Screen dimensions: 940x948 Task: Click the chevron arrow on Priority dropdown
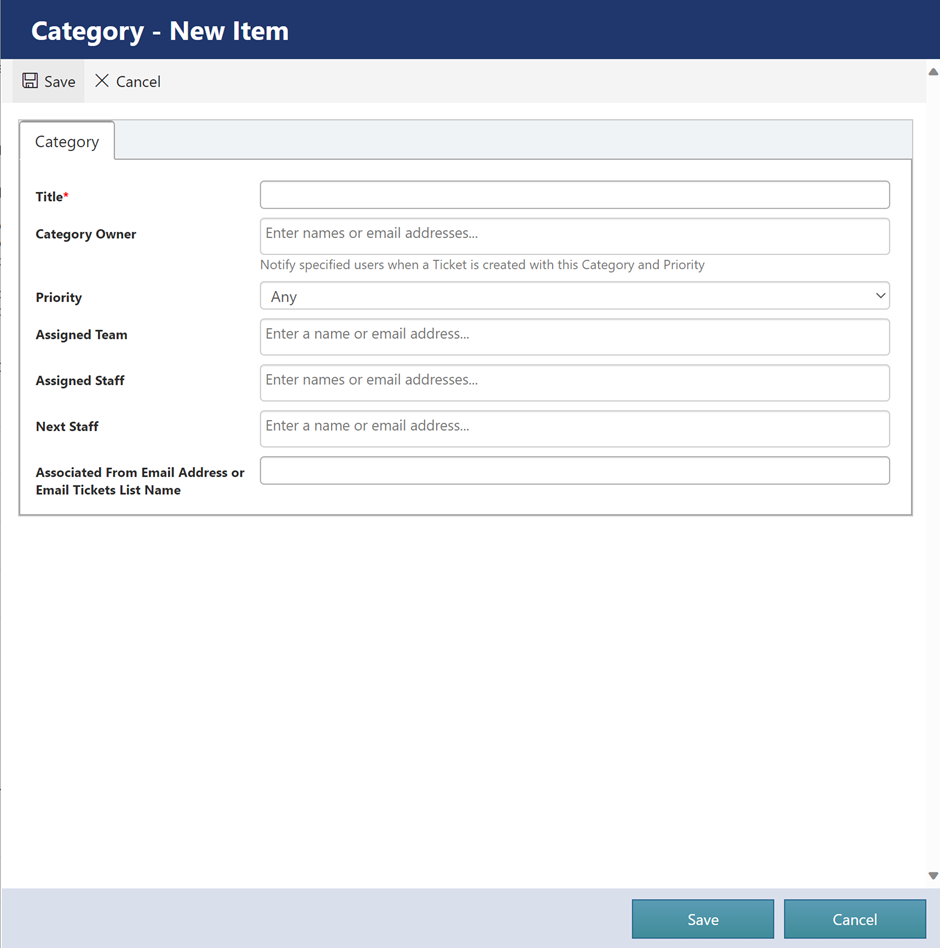point(880,296)
